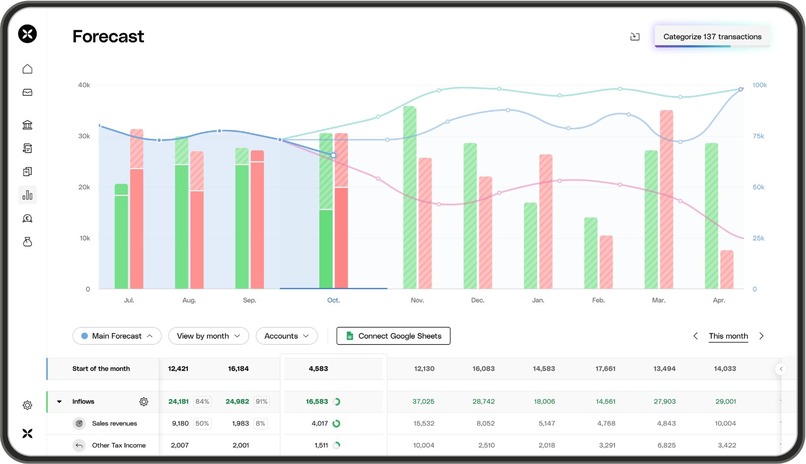Click the red bar for Mar.
Screen dimensions: 806x464
click(x=667, y=199)
